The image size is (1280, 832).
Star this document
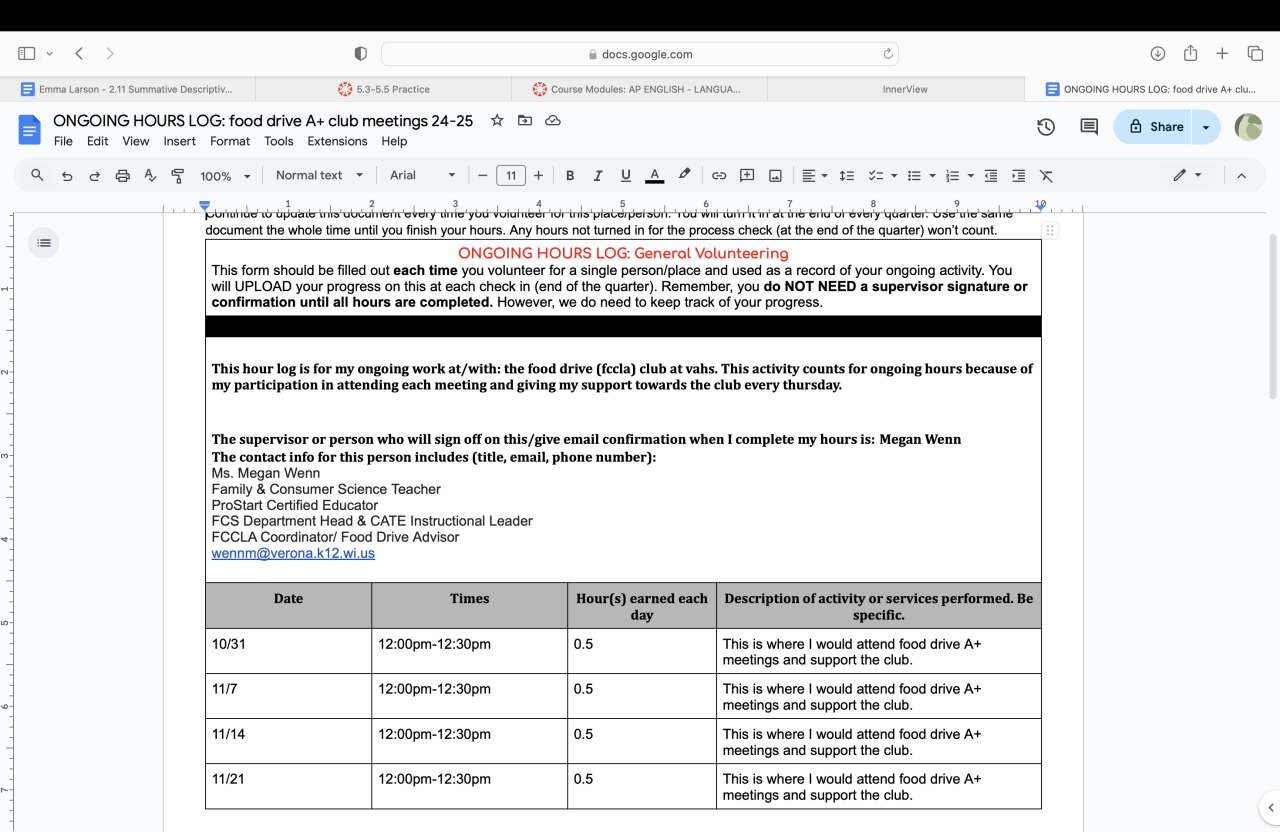(x=497, y=121)
